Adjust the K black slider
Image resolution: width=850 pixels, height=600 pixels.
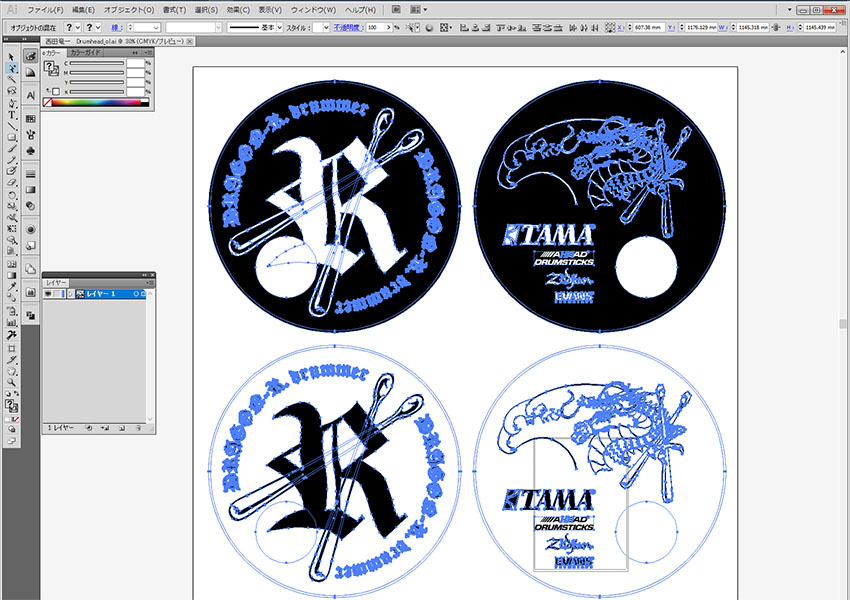tap(97, 92)
